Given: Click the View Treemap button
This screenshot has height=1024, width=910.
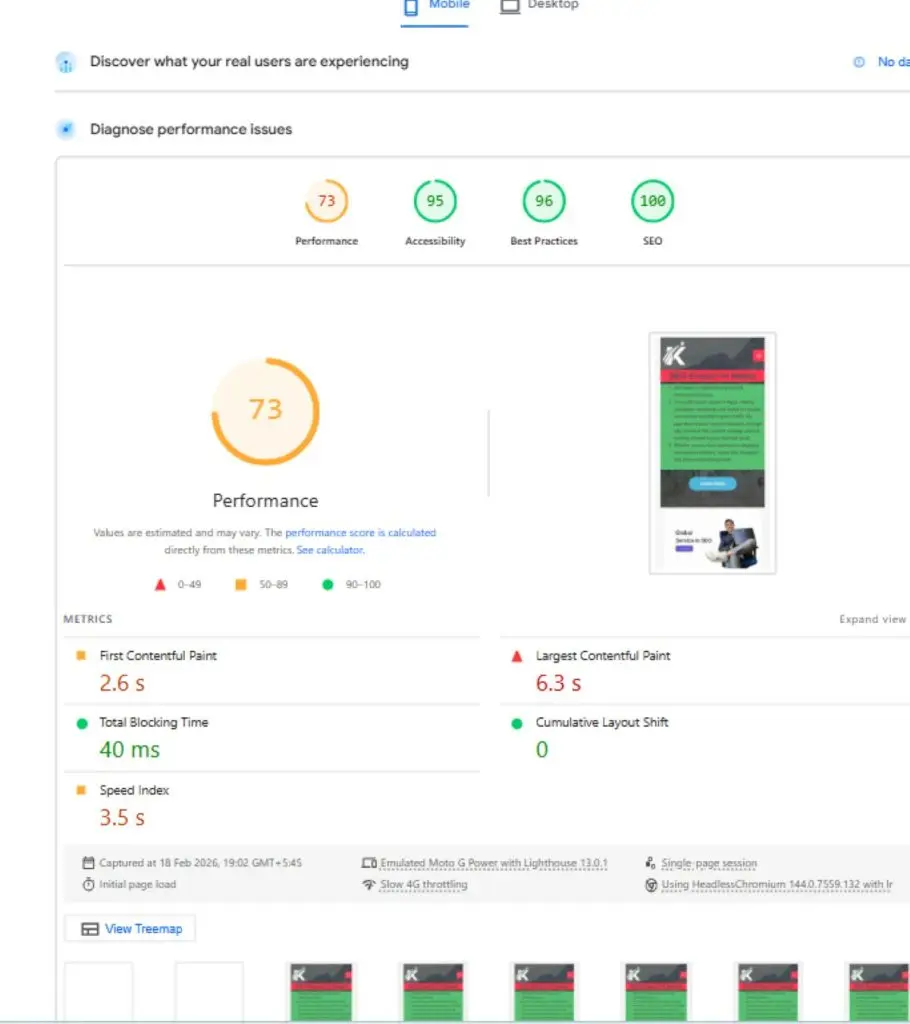Looking at the screenshot, I should pyautogui.click(x=129, y=928).
